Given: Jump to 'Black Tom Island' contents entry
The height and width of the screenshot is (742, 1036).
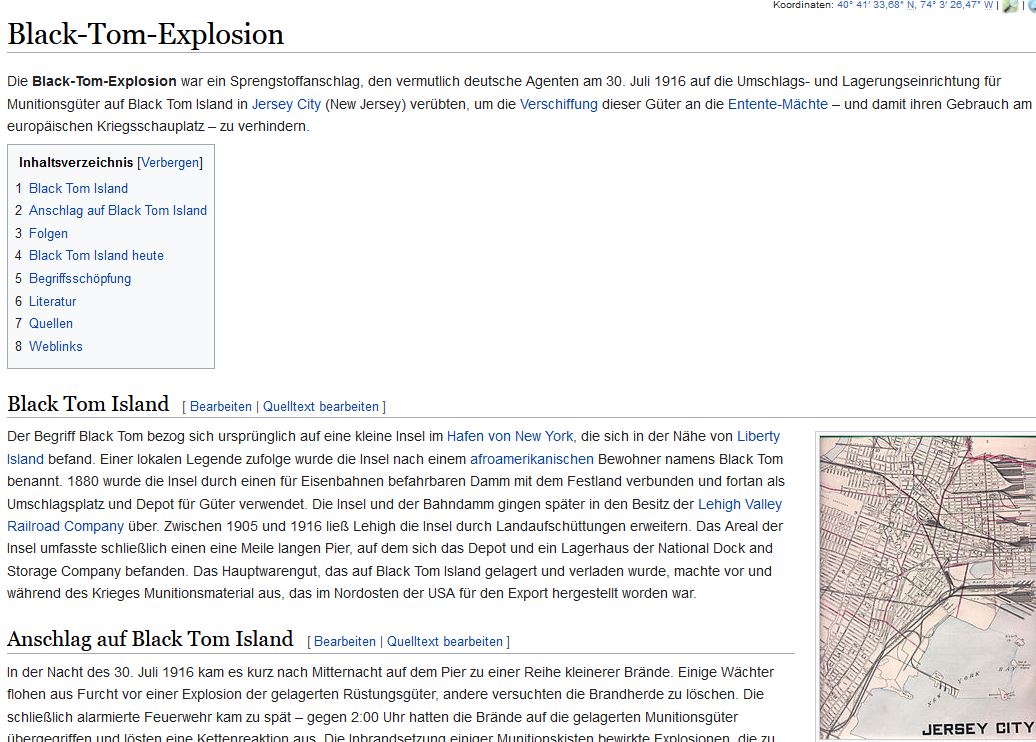Looking at the screenshot, I should [78, 188].
